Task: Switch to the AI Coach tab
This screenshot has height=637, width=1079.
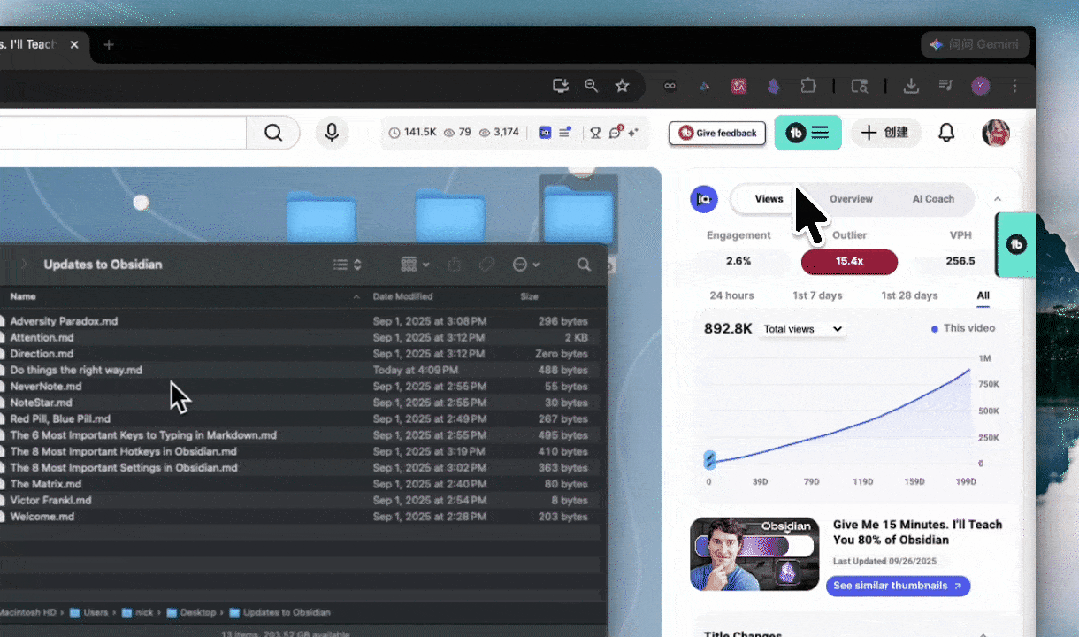Action: tap(933, 199)
